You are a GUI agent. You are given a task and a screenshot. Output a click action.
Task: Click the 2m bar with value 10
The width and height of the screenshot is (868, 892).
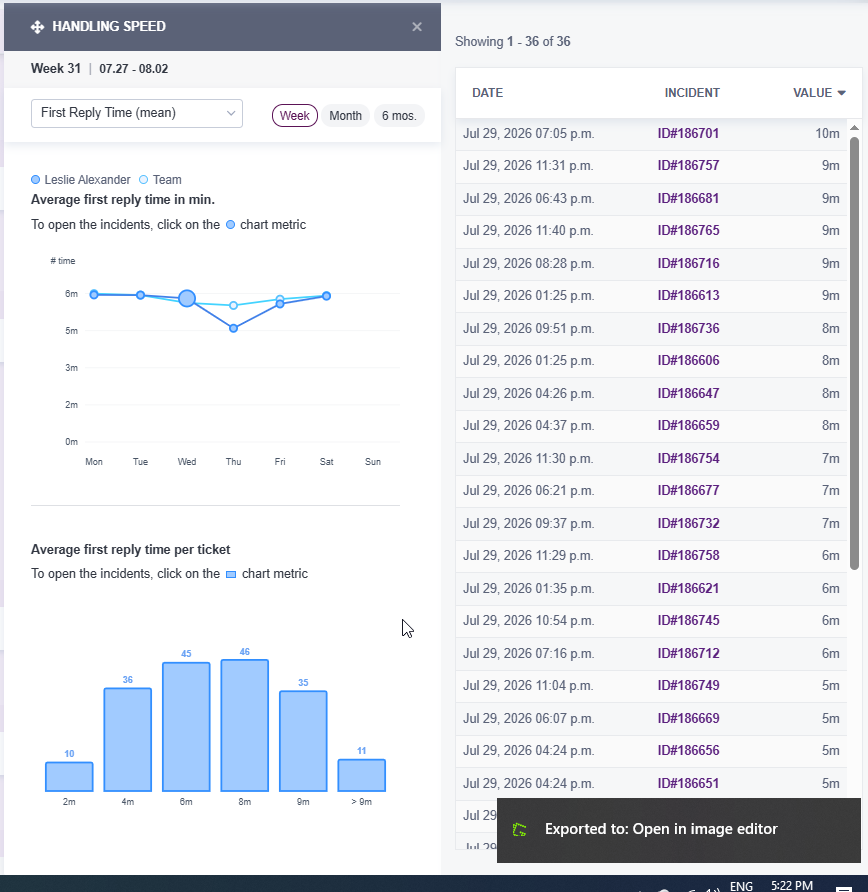point(69,777)
